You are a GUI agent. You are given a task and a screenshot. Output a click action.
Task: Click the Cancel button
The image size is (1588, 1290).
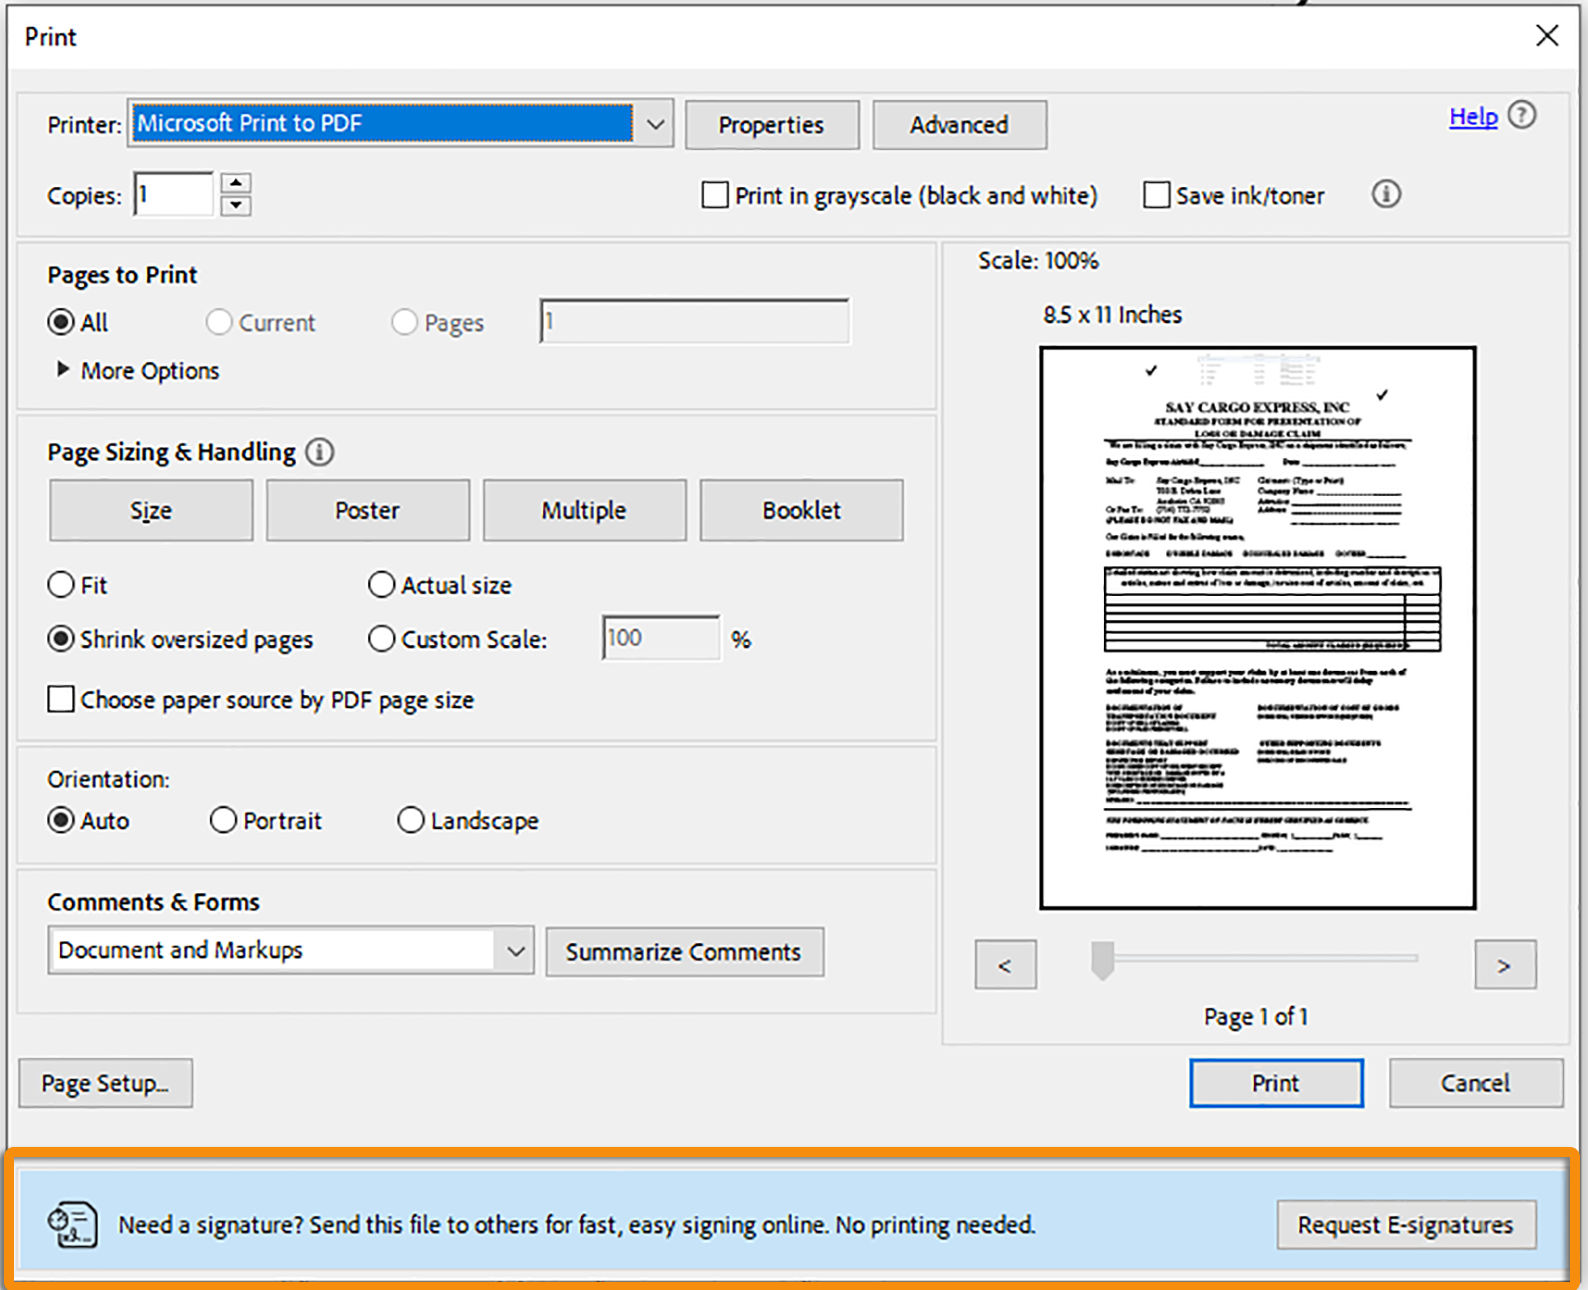pyautogui.click(x=1475, y=1083)
